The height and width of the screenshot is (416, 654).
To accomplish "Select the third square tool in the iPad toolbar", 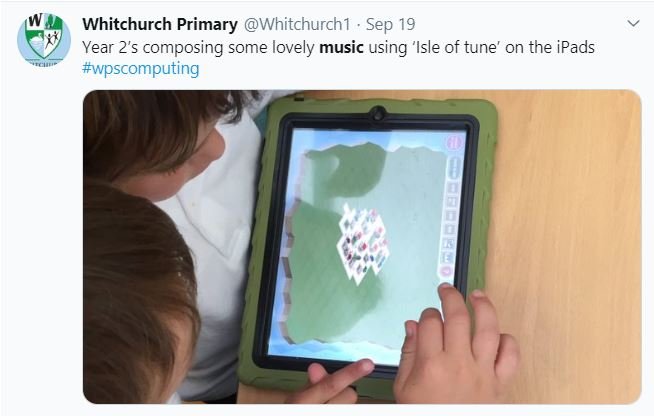I will pos(450,216).
